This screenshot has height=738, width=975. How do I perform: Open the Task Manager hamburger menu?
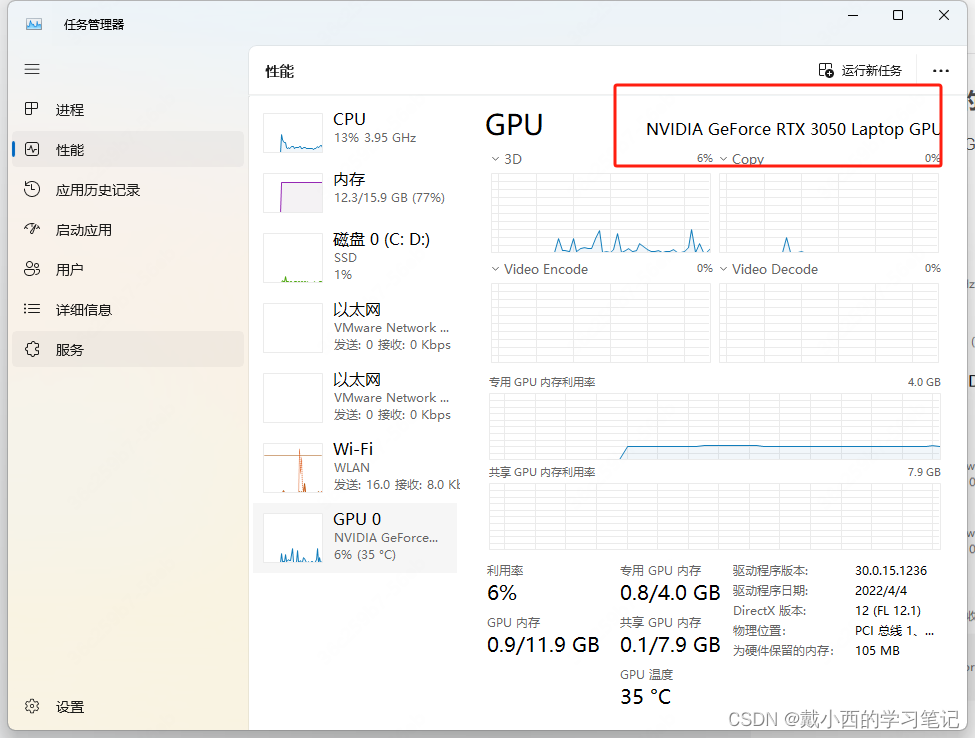point(32,69)
